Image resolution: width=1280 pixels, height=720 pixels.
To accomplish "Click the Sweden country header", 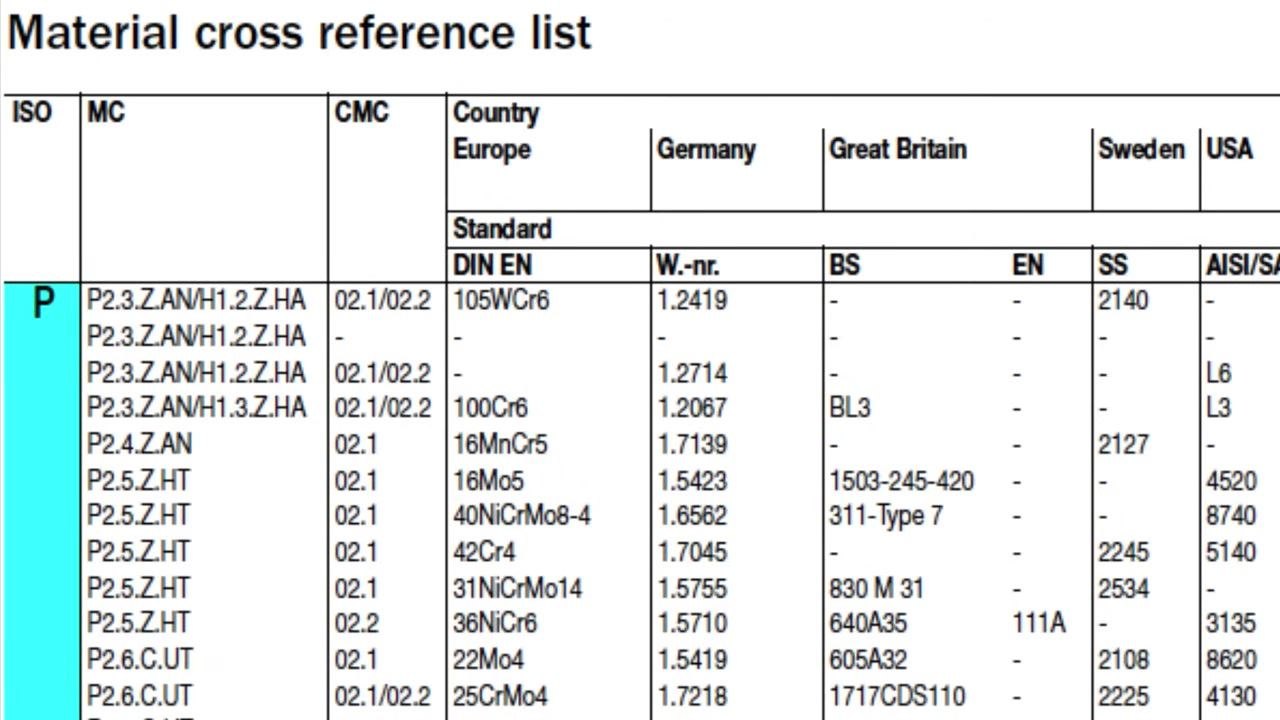I will click(x=1141, y=149).
